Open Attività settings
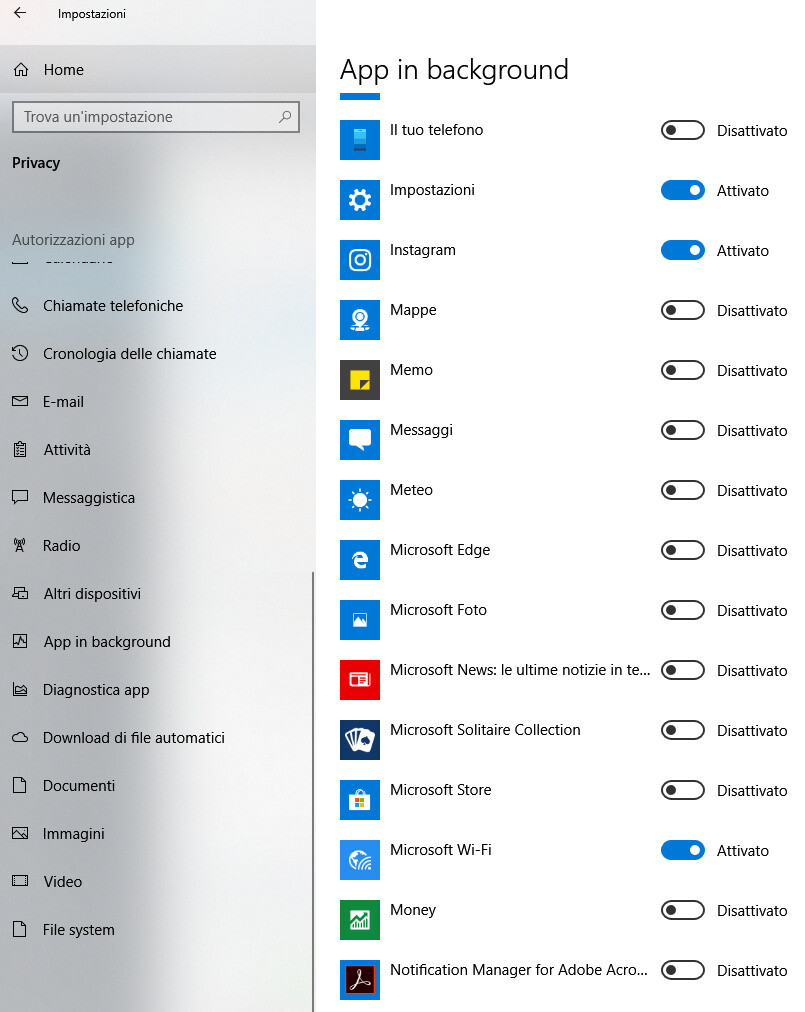The width and height of the screenshot is (805, 1012). tap(158, 449)
